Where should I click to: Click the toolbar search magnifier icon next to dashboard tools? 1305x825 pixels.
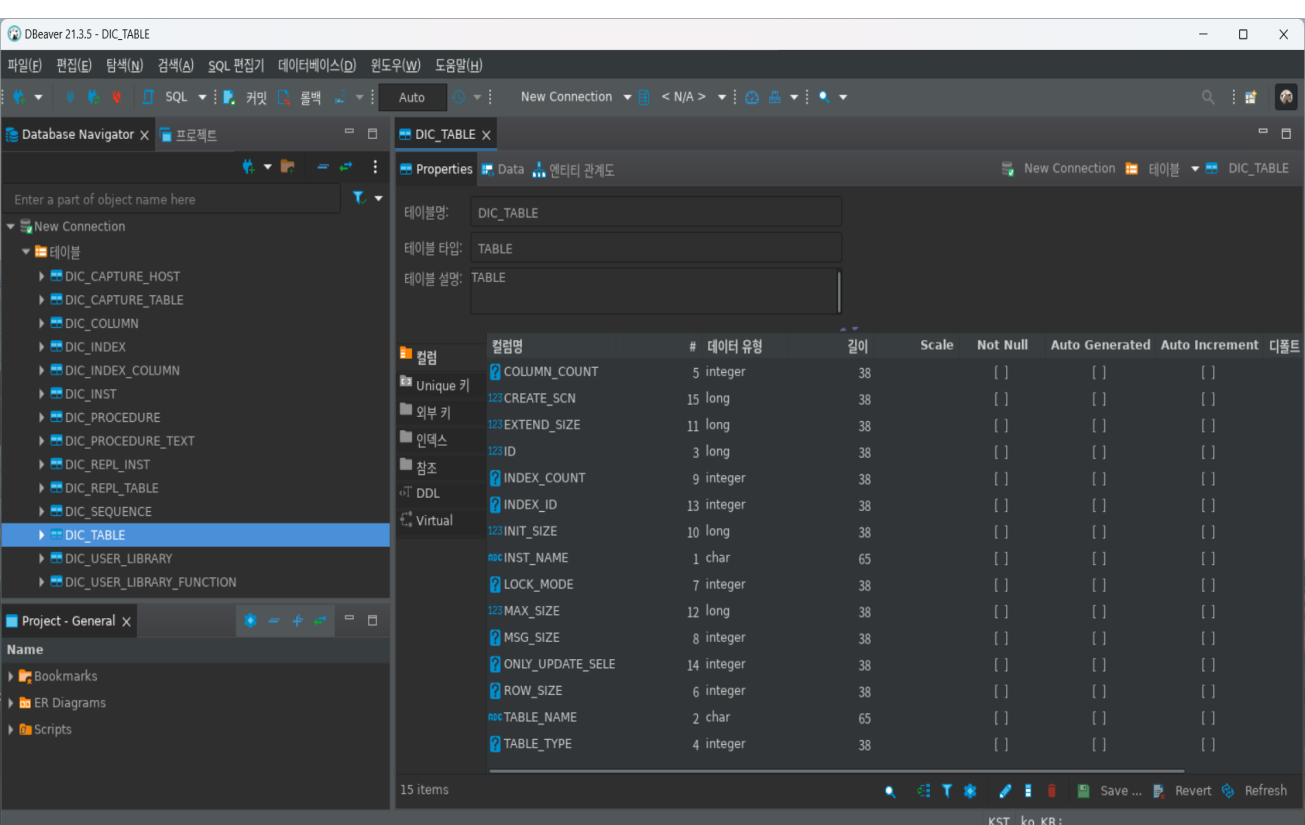click(824, 97)
